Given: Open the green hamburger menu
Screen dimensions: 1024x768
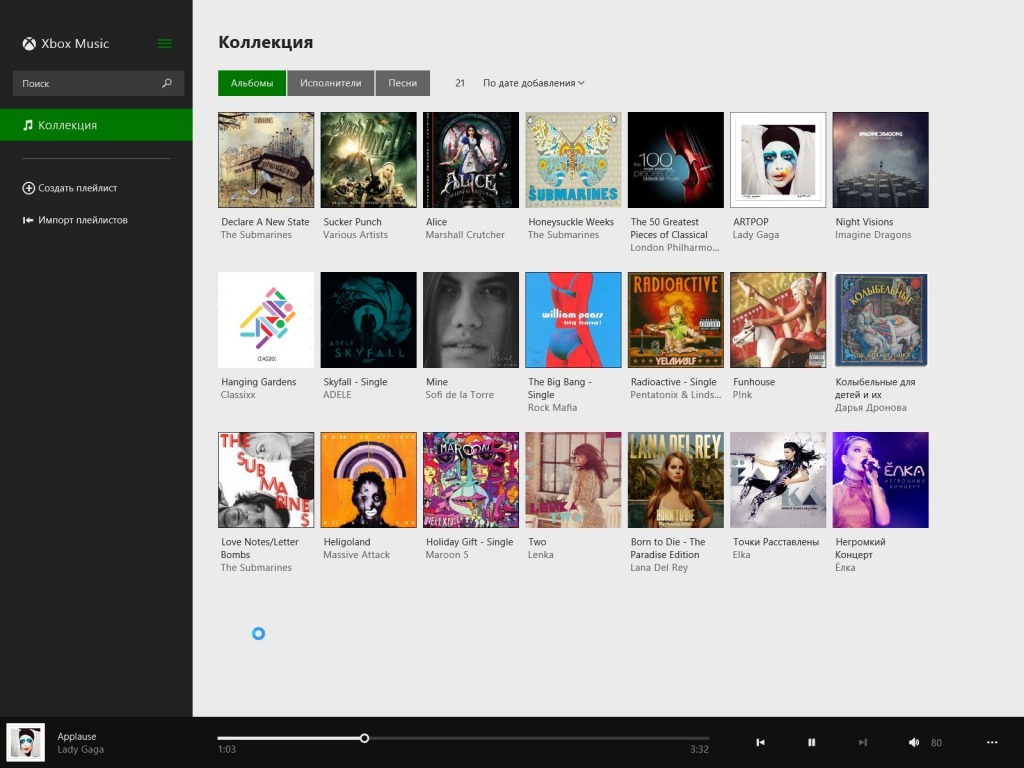Looking at the screenshot, I should (x=165, y=44).
